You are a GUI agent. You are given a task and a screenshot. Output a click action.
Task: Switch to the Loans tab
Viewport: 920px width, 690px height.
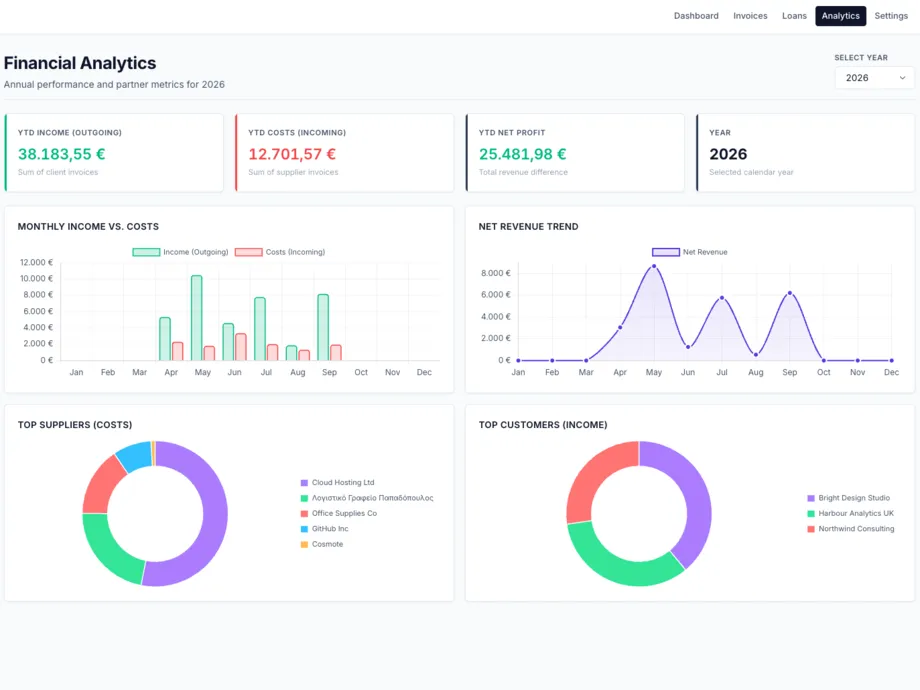click(x=794, y=16)
